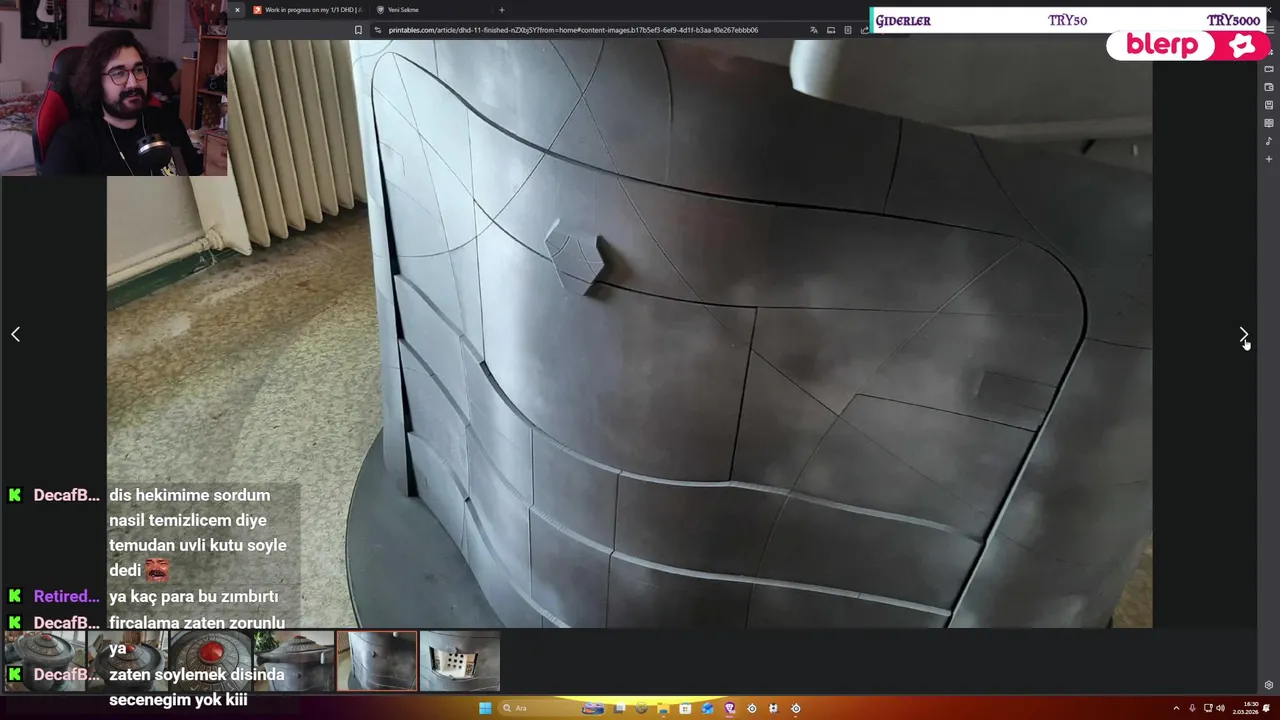1280x720 pixels.
Task: Click the cast/screen icon in address bar
Action: point(831,30)
